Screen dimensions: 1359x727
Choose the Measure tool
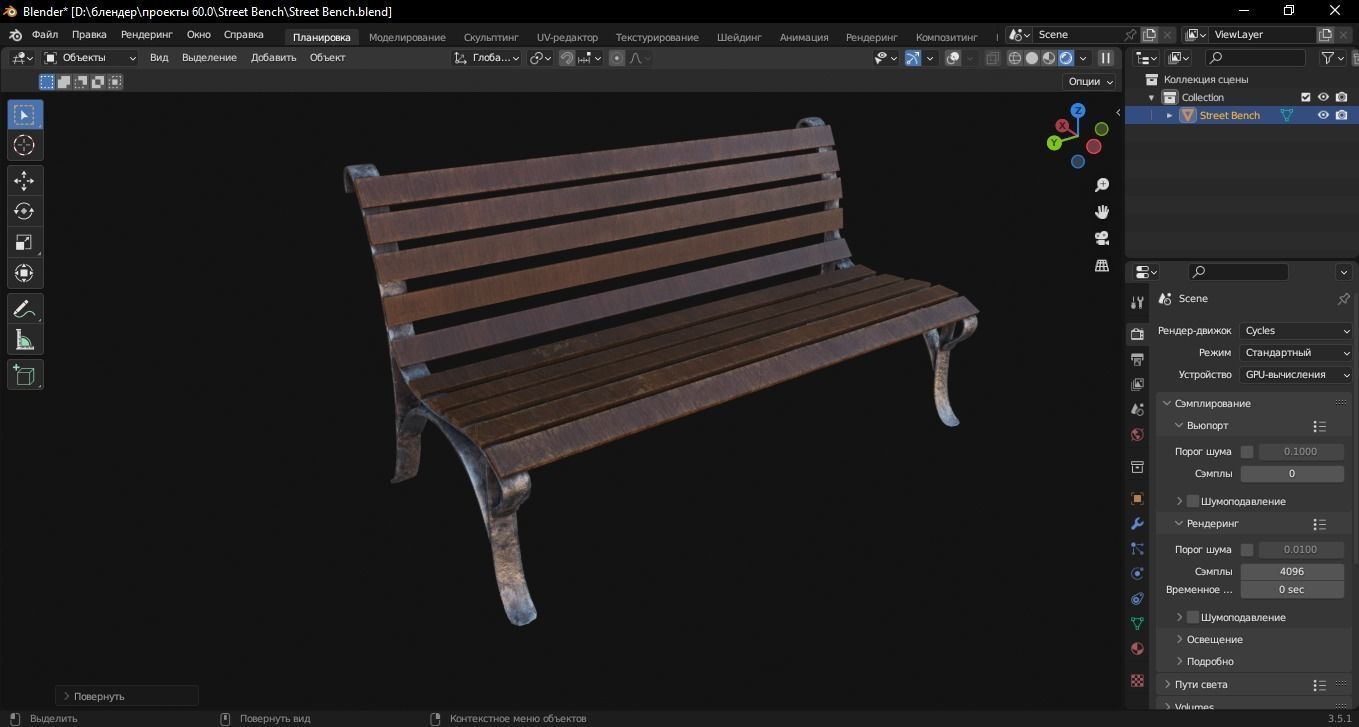click(x=25, y=340)
